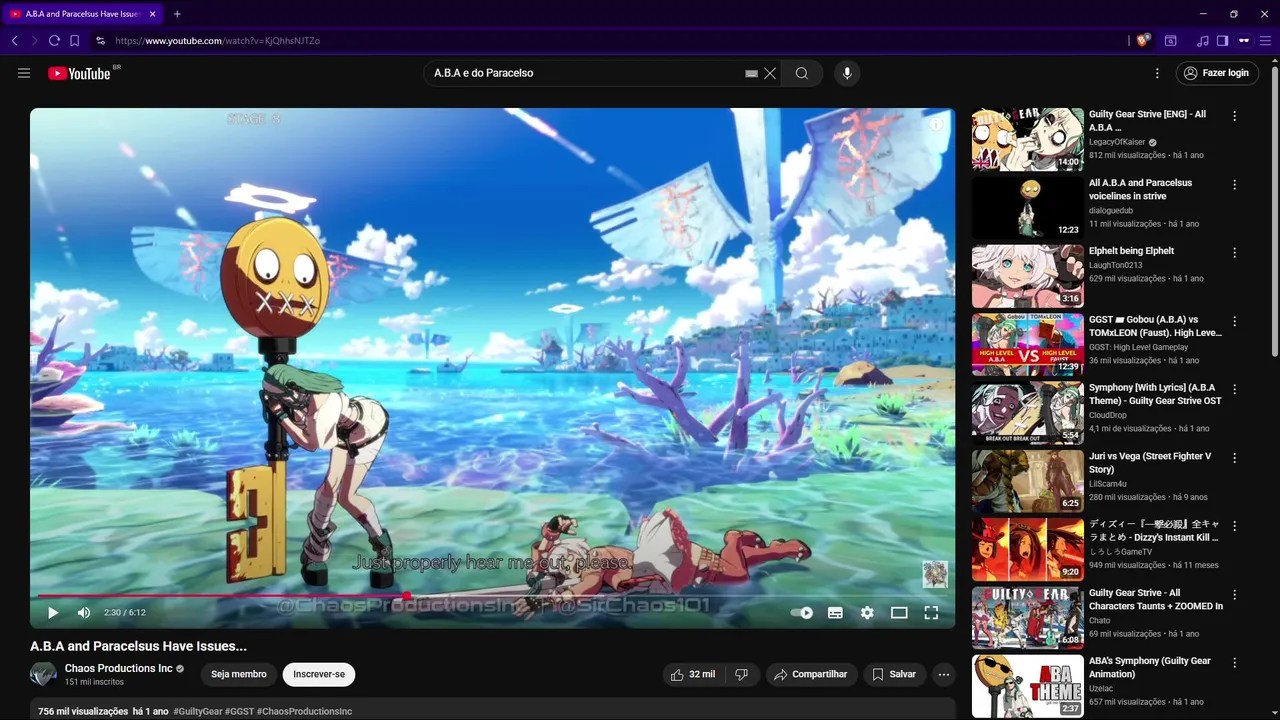This screenshot has width=1280, height=720.
Task: Open options for Guilty Gear Strive [ENG] video
Action: click(1234, 116)
